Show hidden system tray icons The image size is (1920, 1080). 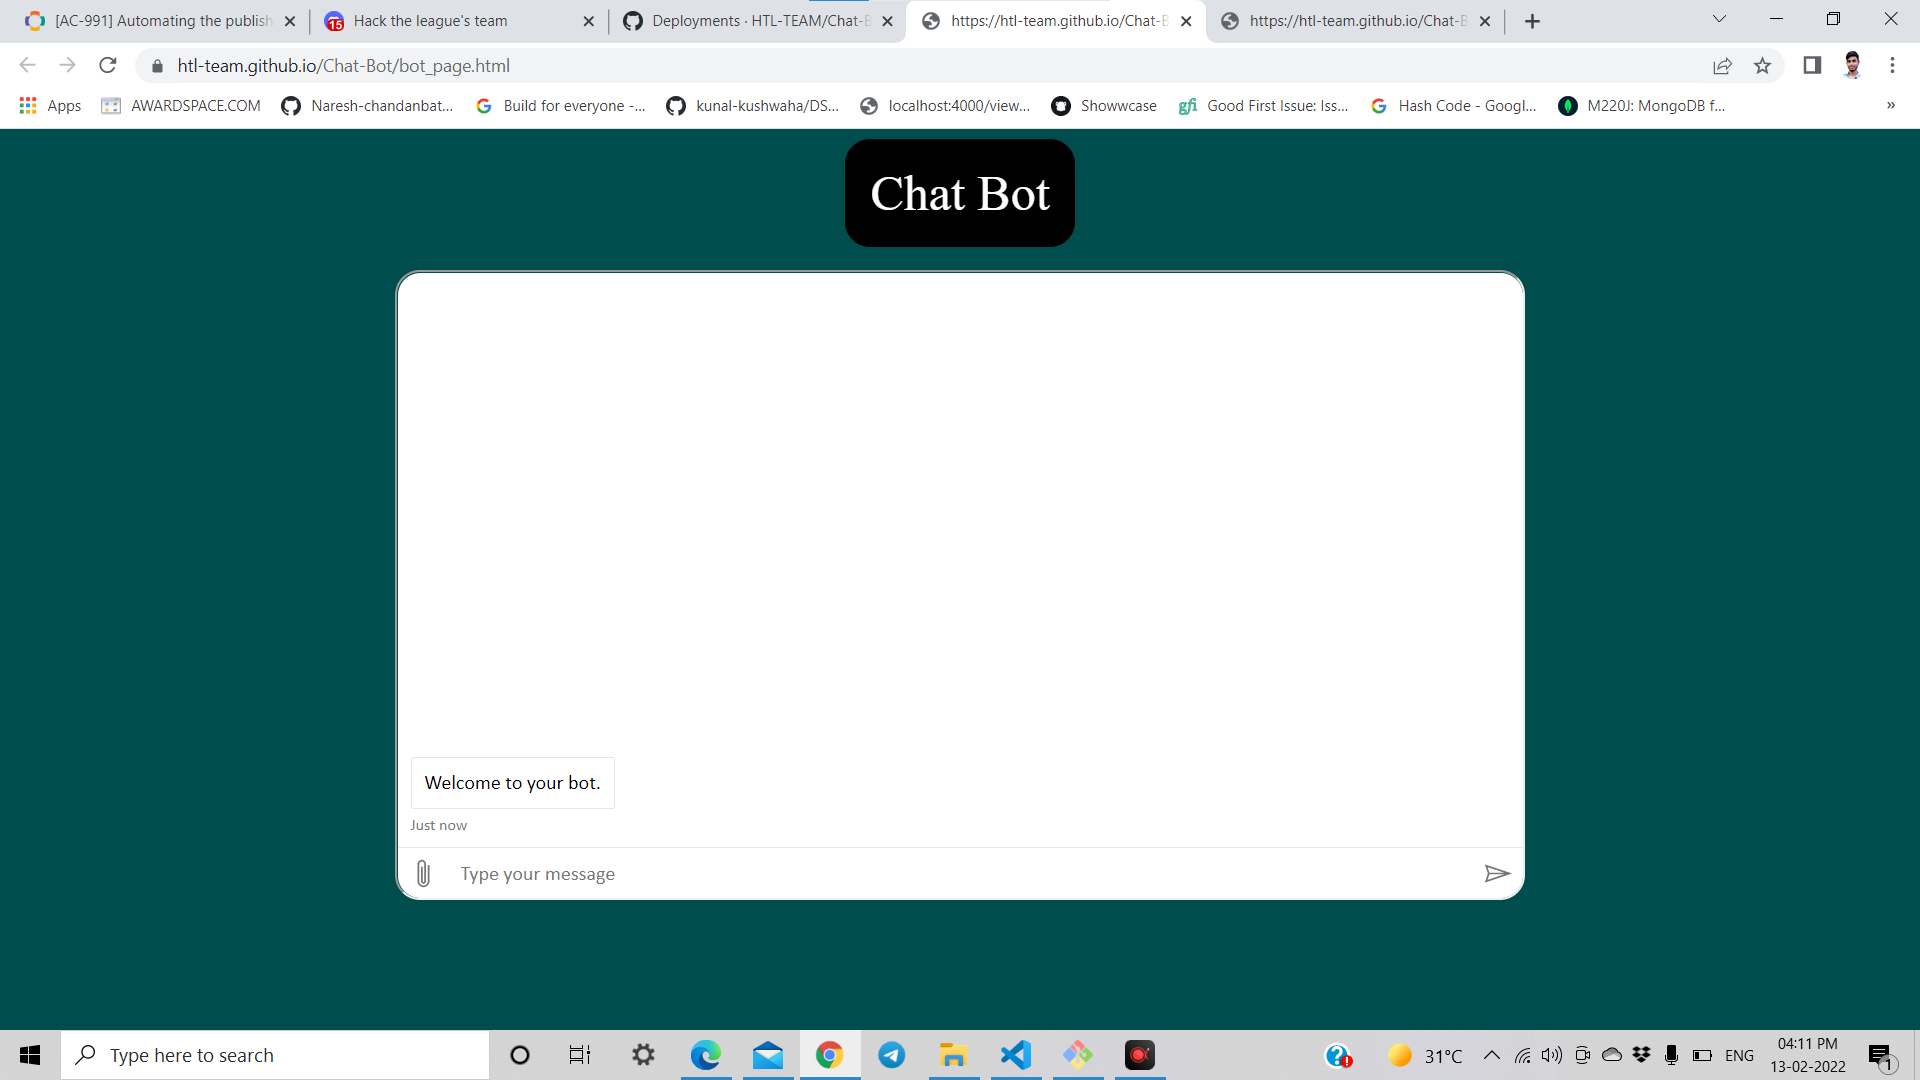click(1491, 1055)
